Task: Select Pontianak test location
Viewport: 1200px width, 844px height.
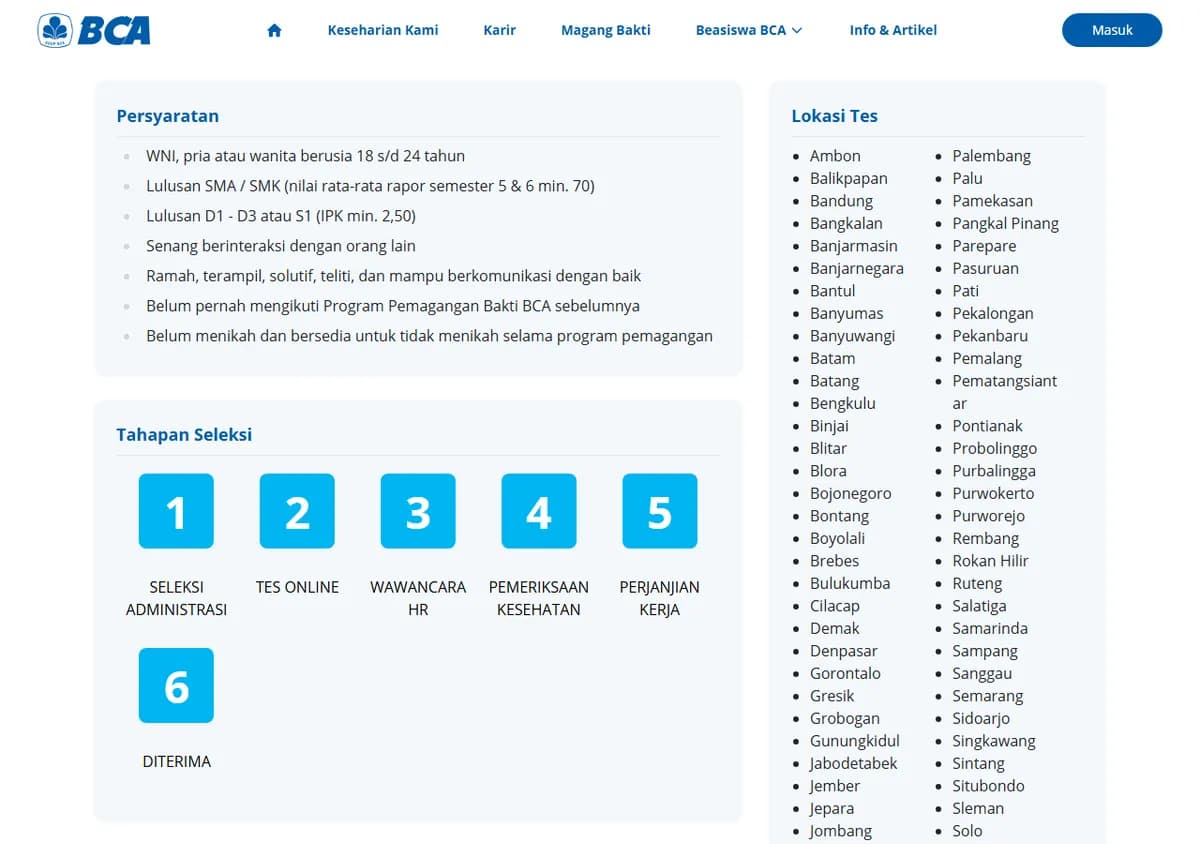Action: tap(988, 426)
